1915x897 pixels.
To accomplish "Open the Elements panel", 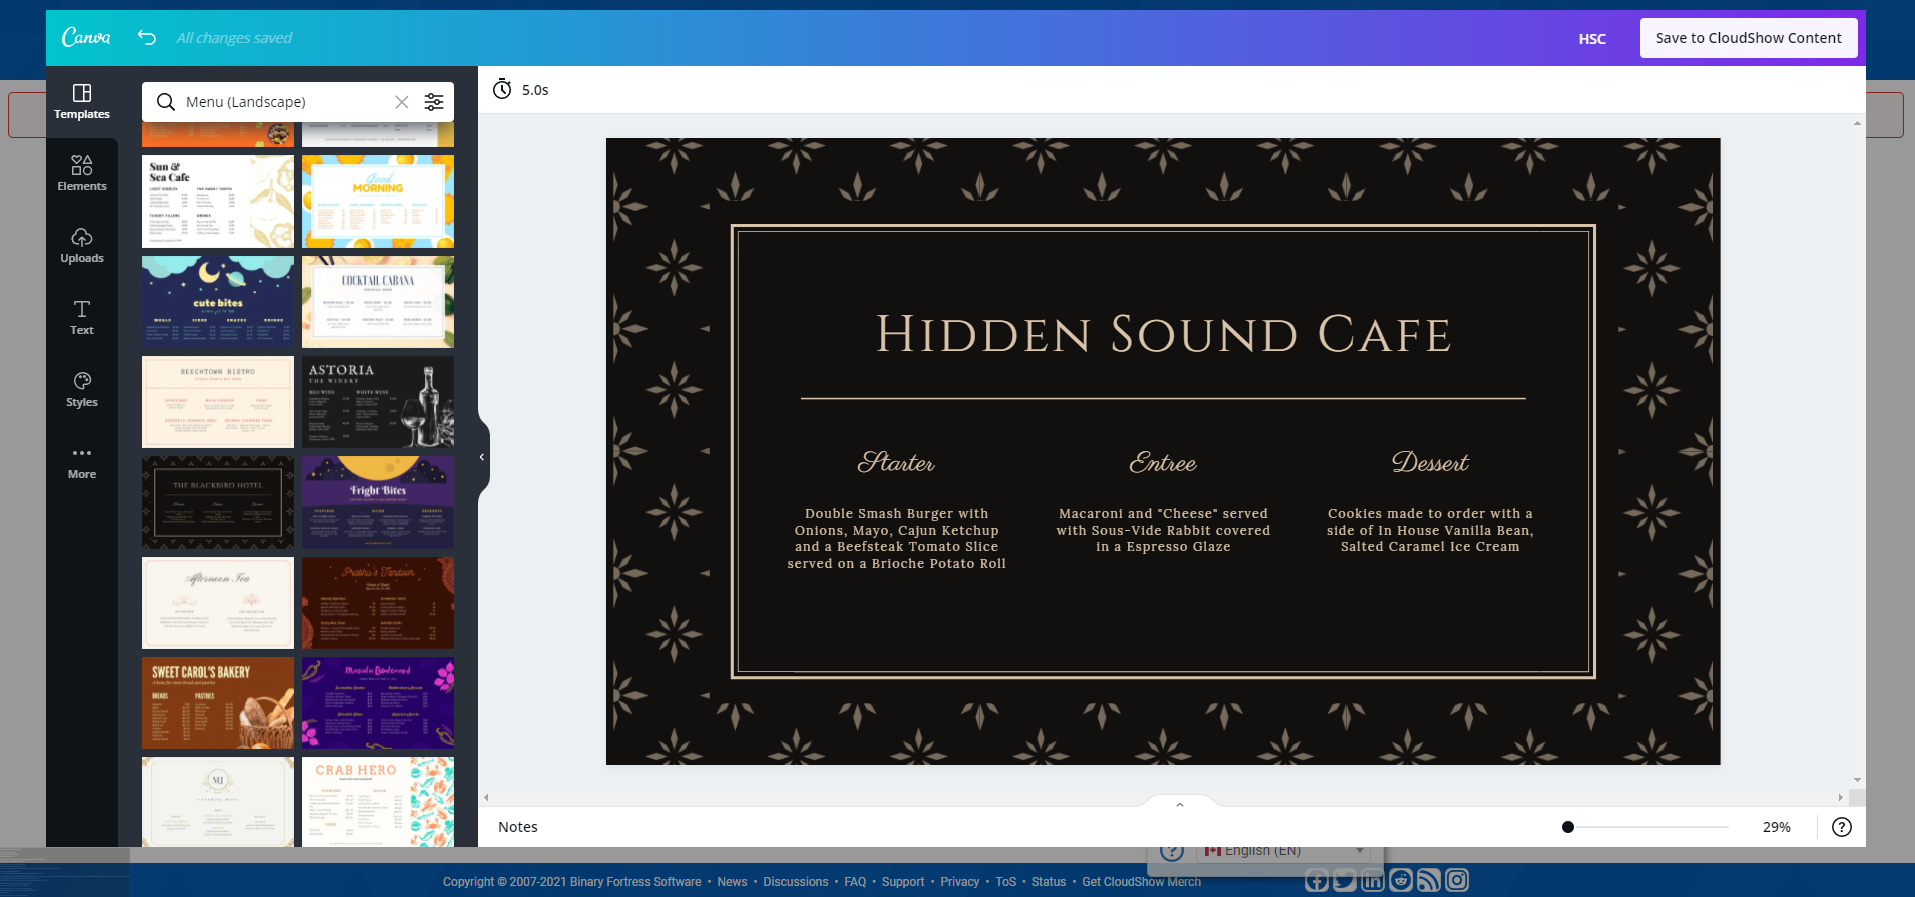I will click(x=82, y=174).
